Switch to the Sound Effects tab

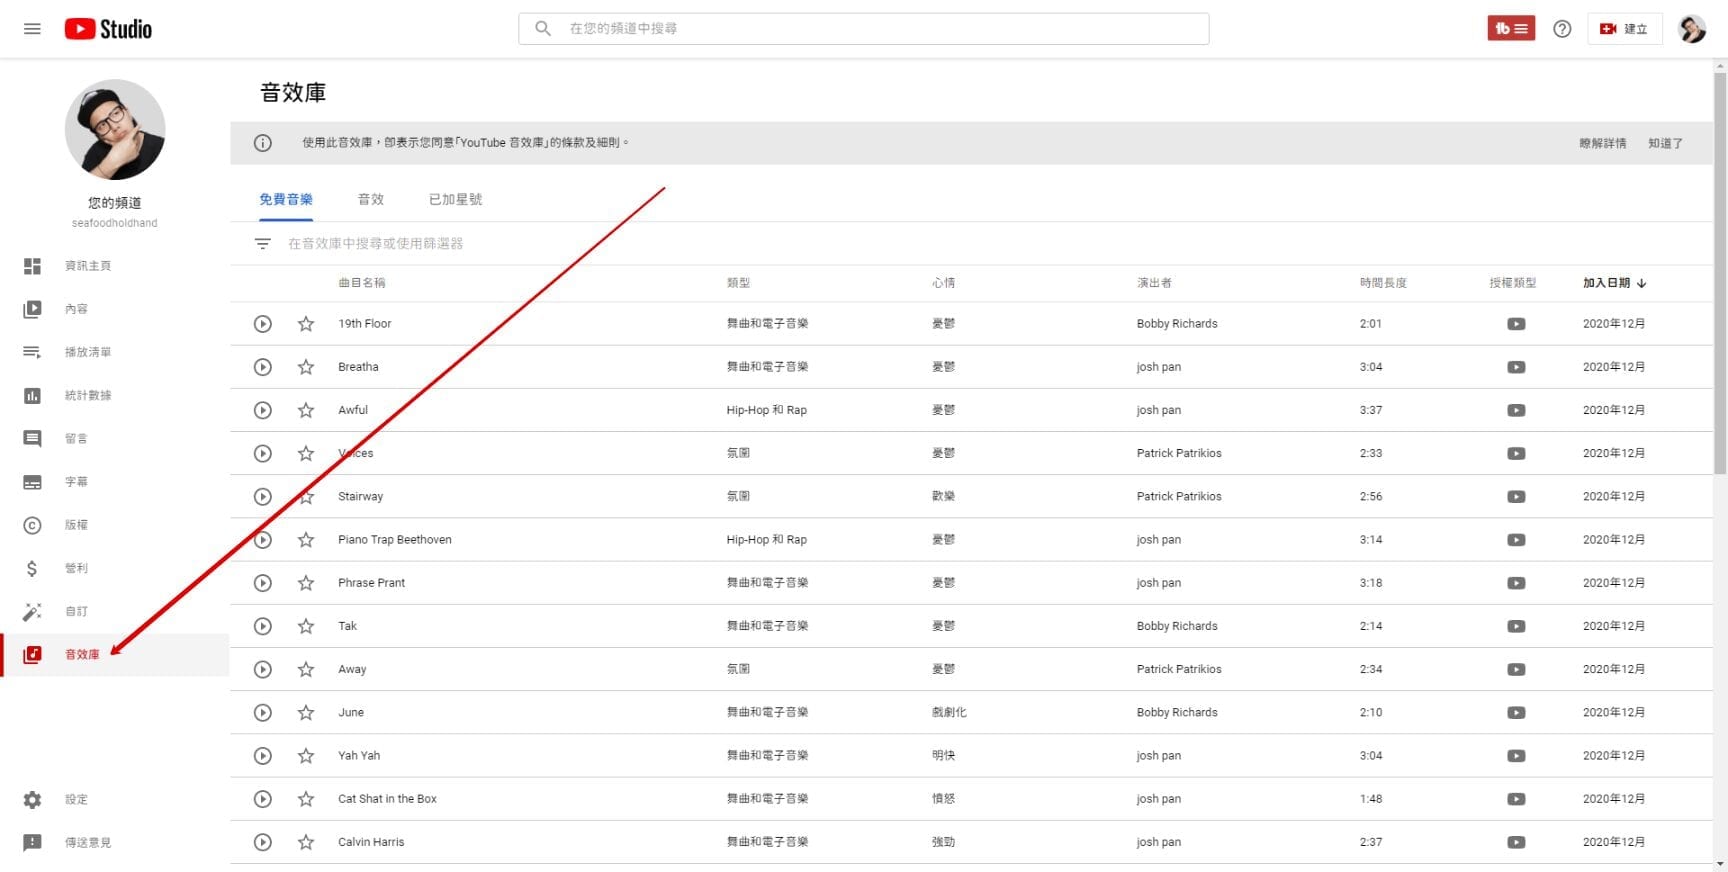370,199
